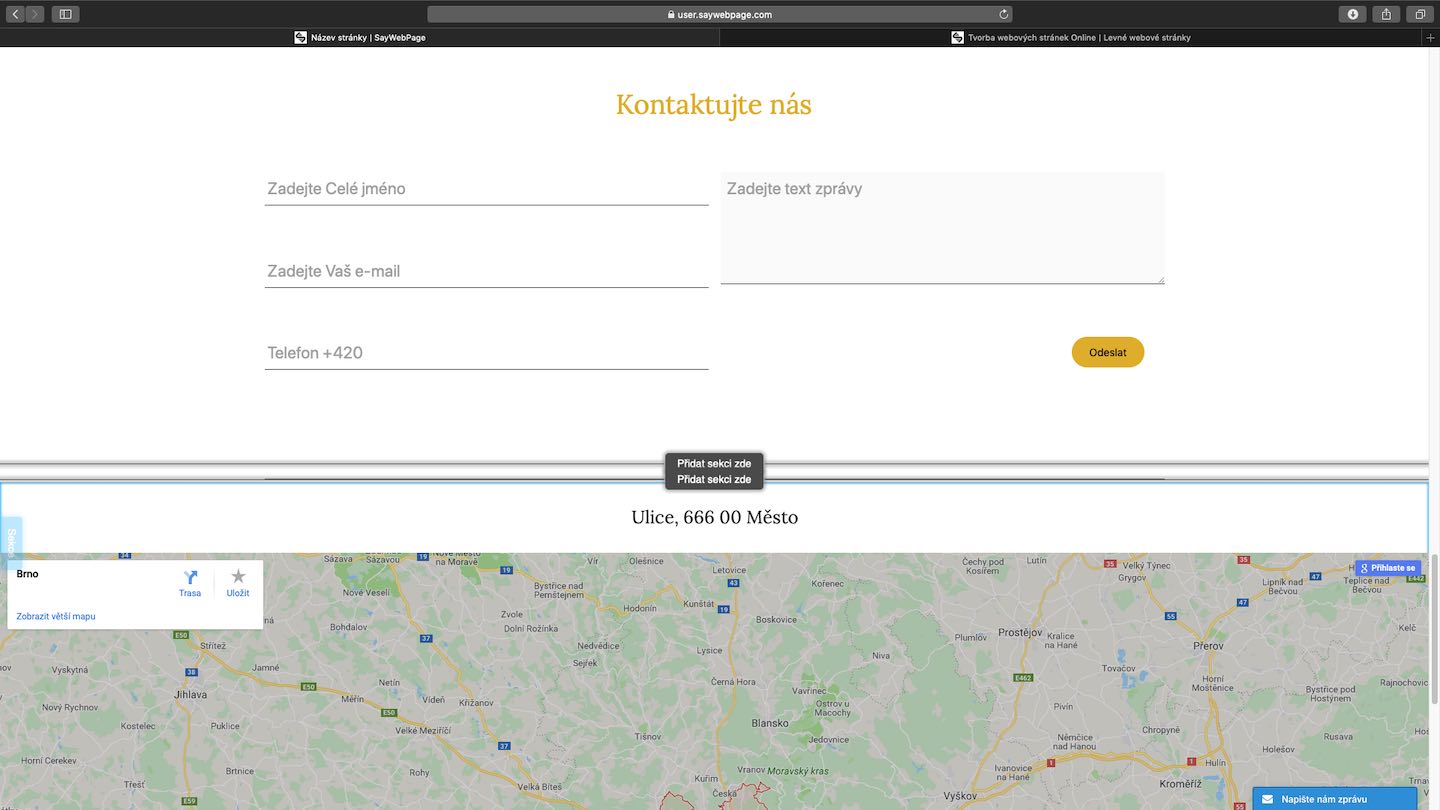Go back with Safari's back arrow
1440x810 pixels.
point(16,14)
